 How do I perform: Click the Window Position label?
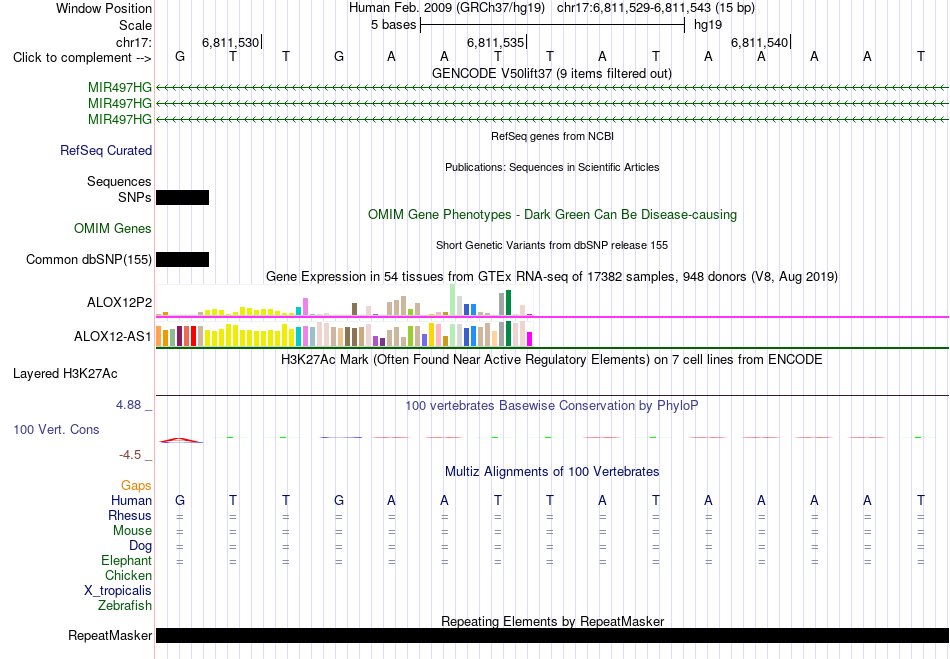point(104,8)
